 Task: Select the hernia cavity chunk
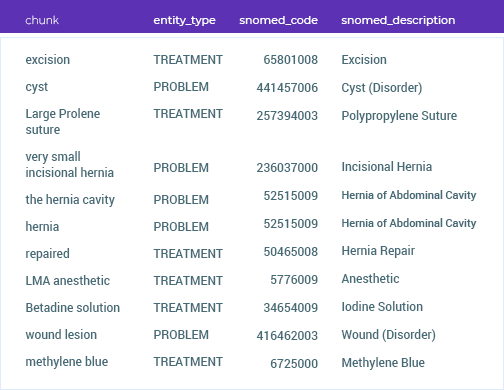point(70,200)
